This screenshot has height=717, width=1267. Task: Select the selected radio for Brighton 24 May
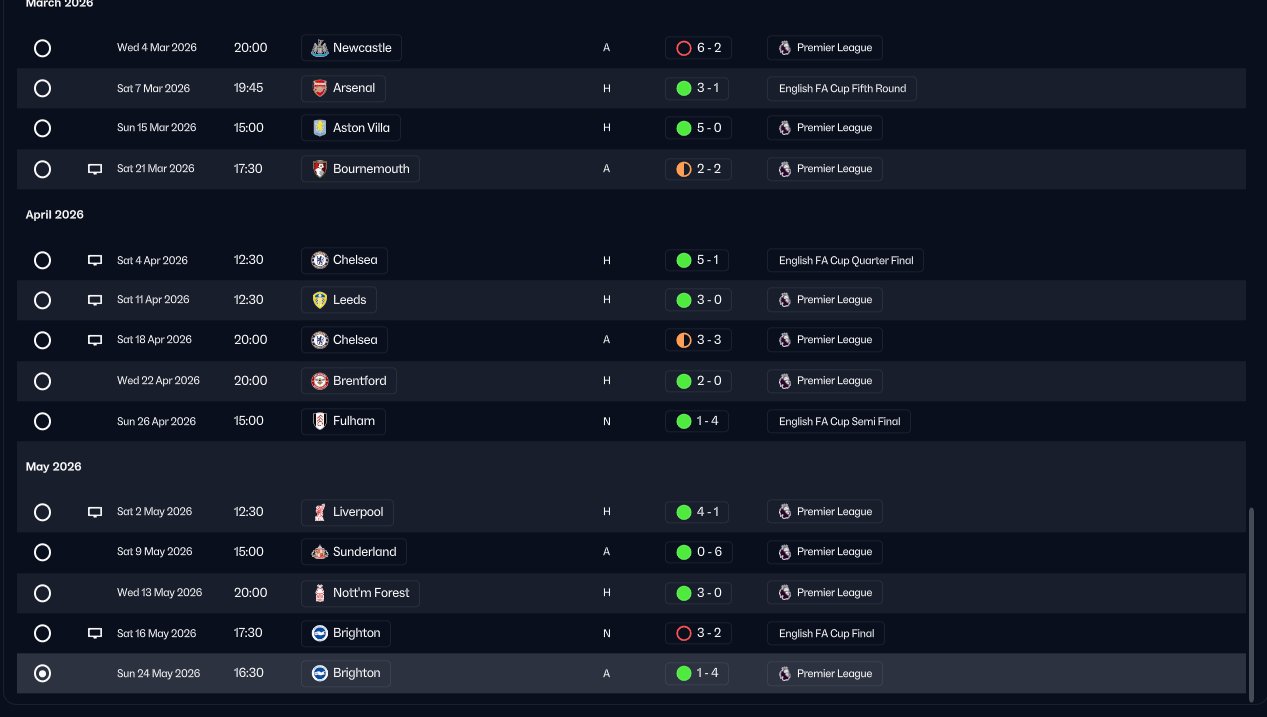(42, 674)
